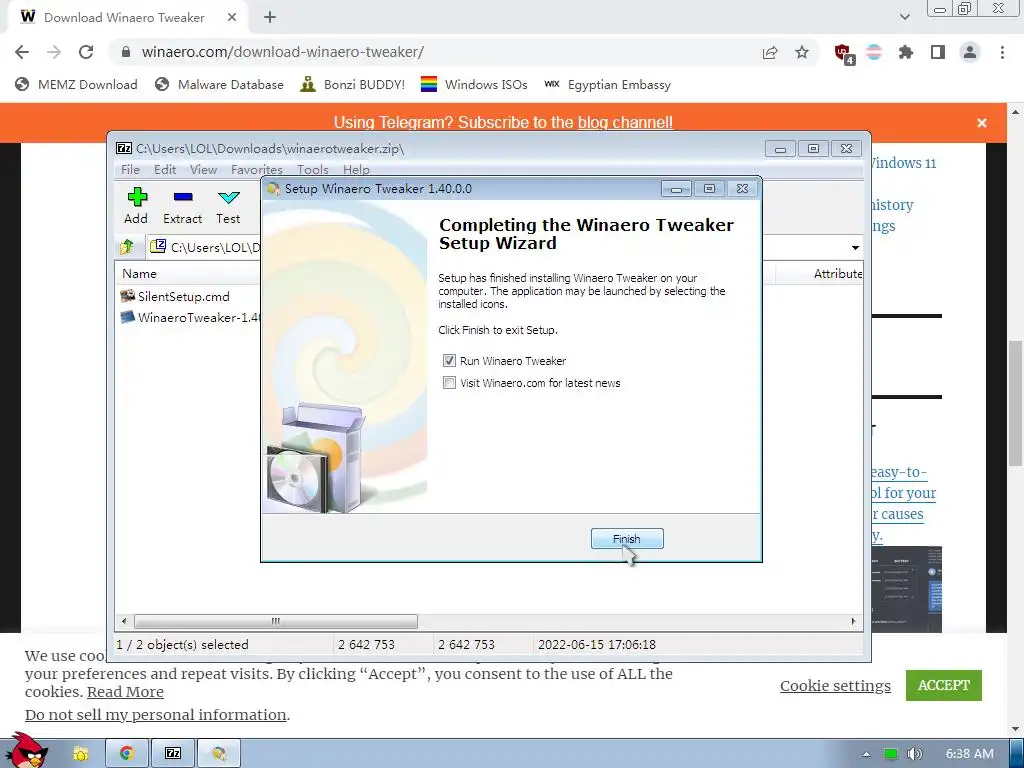
Task: Close the Download Winaero Tweaker tab
Action: click(x=232, y=18)
